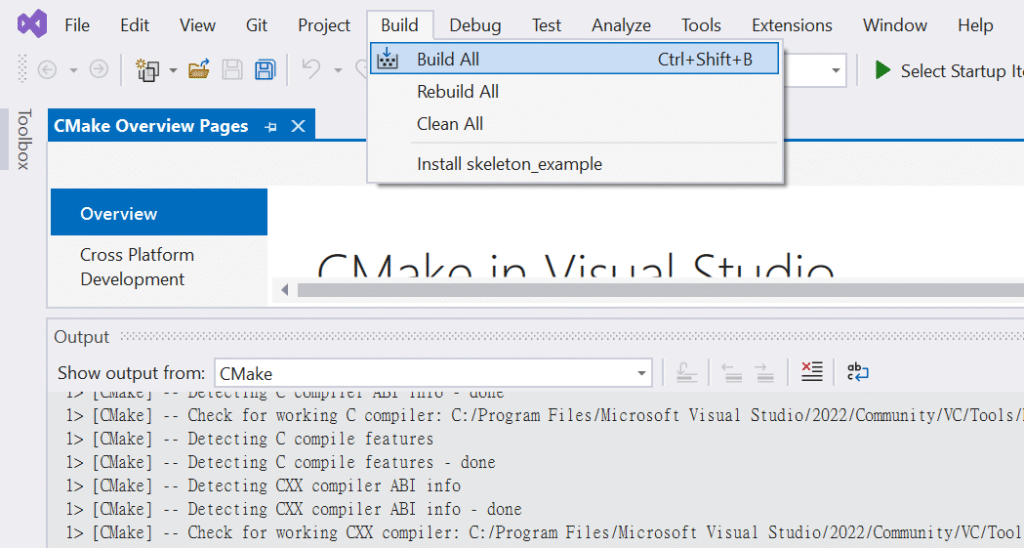Open the Toolbox side panel tab
Screen dimensions: 1024x548
tap(23, 139)
